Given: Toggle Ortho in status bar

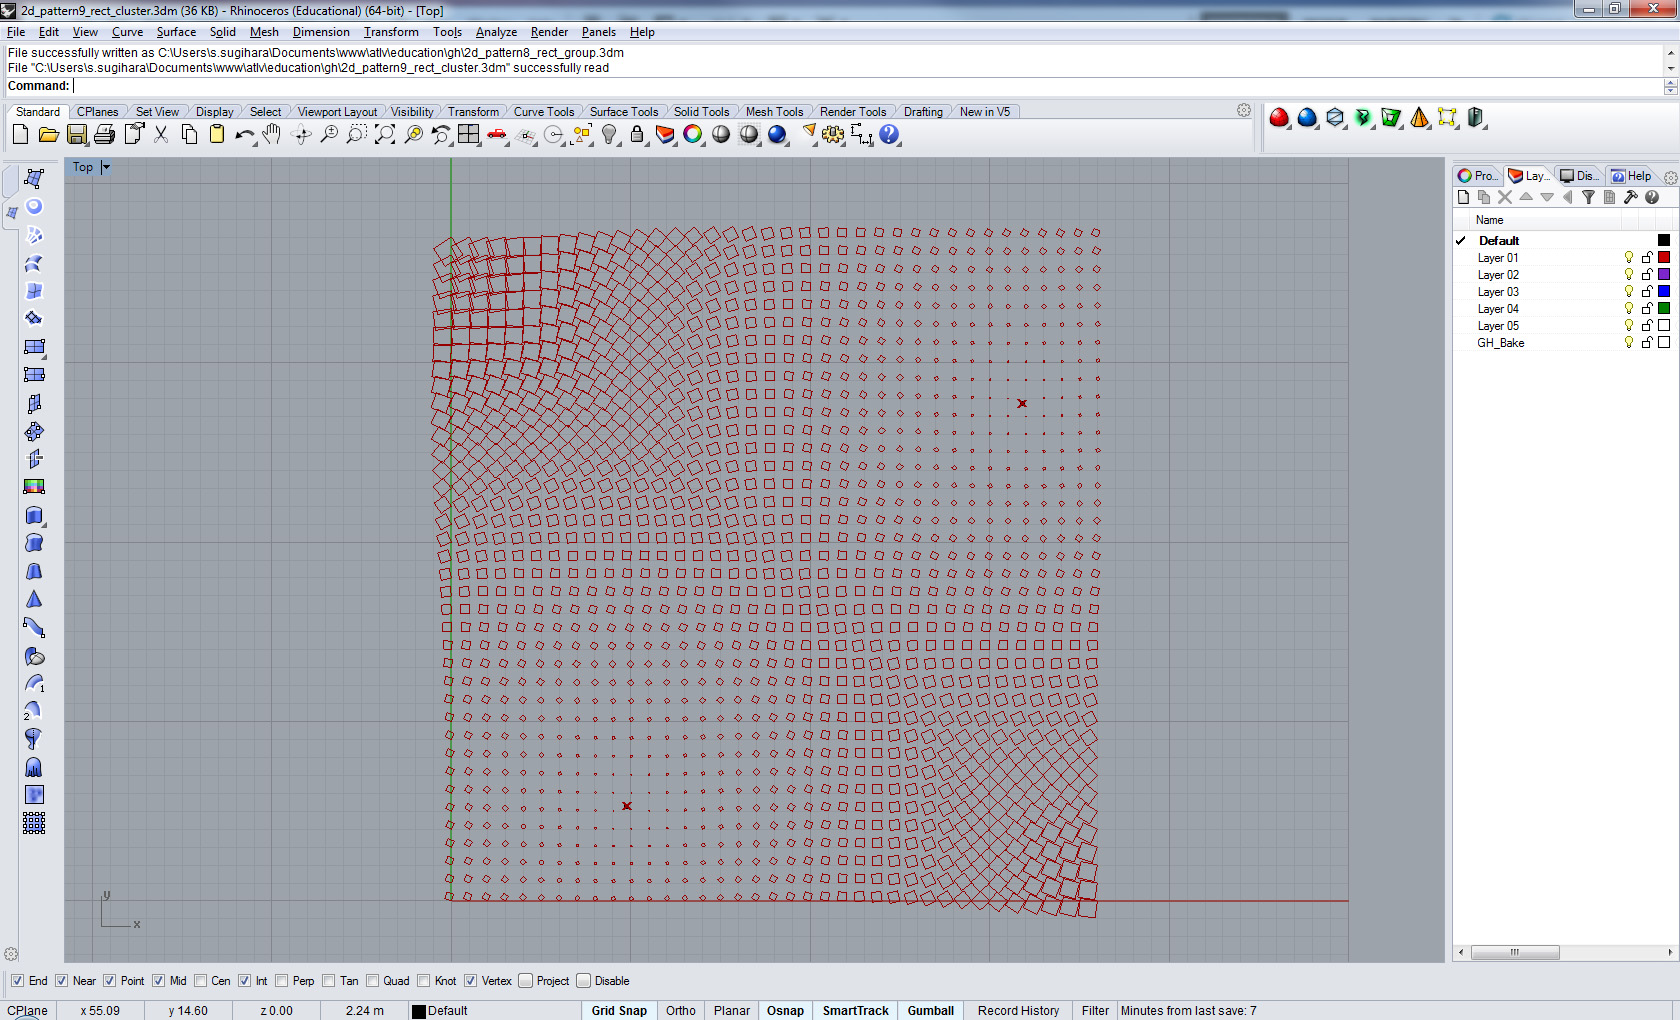Looking at the screenshot, I should coord(680,1011).
